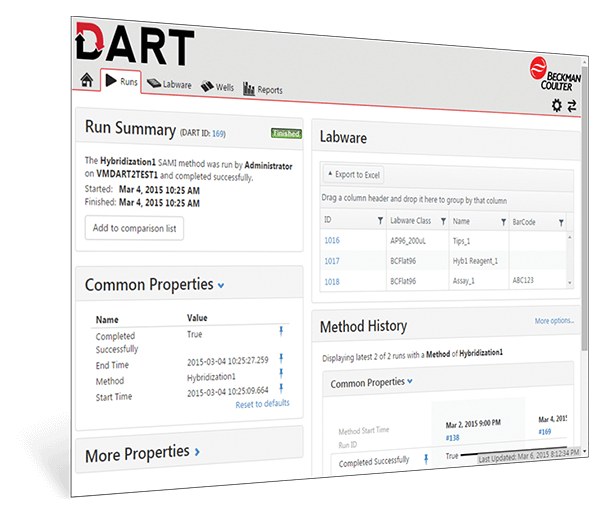Expand the More Properties section

(197, 452)
